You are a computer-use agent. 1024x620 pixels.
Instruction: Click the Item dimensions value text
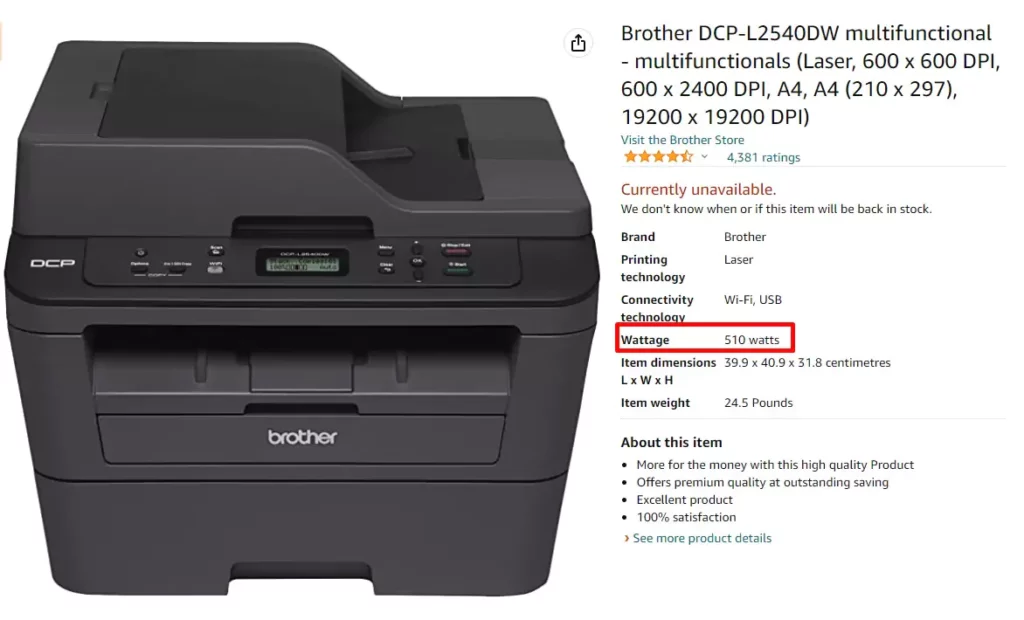(807, 363)
